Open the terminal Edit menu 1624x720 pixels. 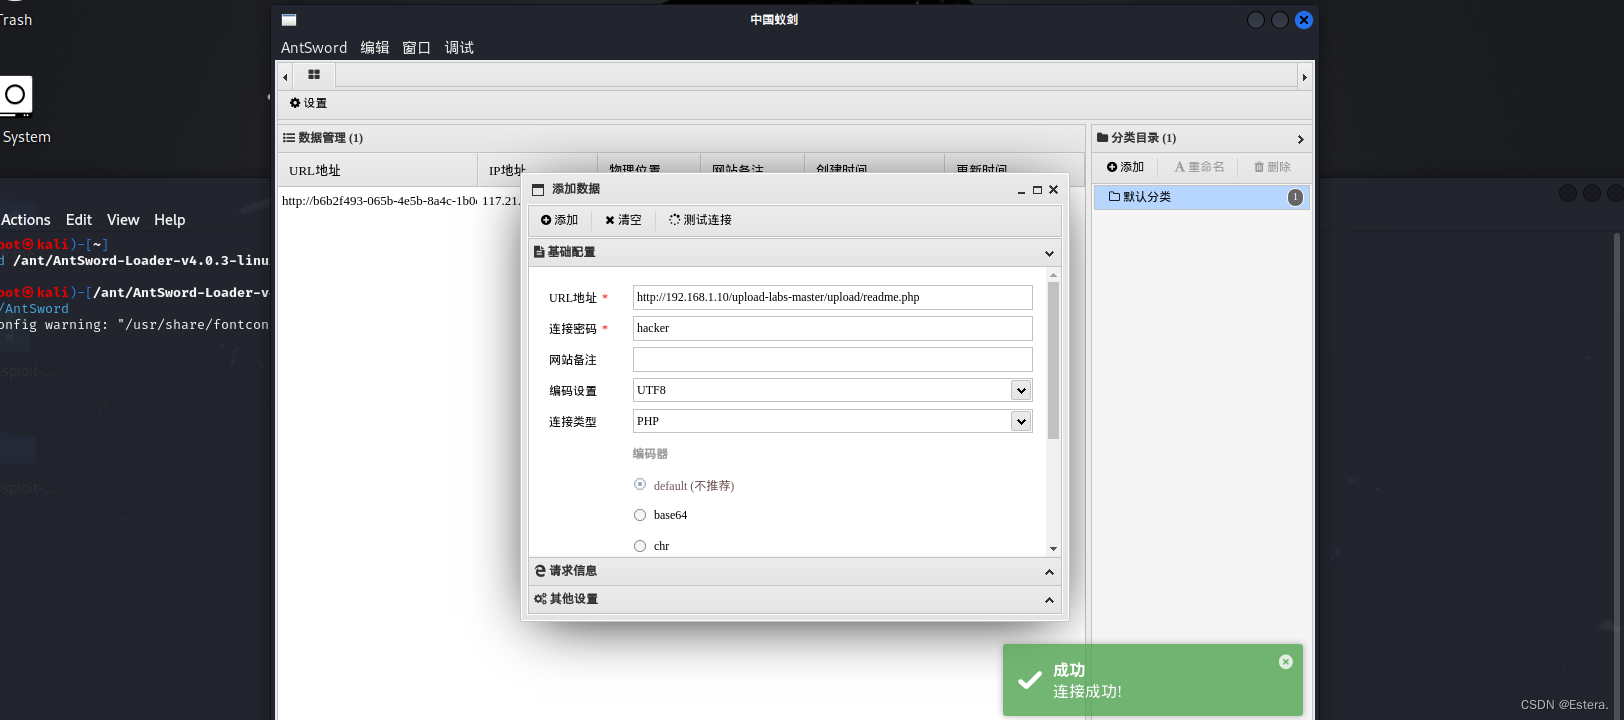pos(79,220)
